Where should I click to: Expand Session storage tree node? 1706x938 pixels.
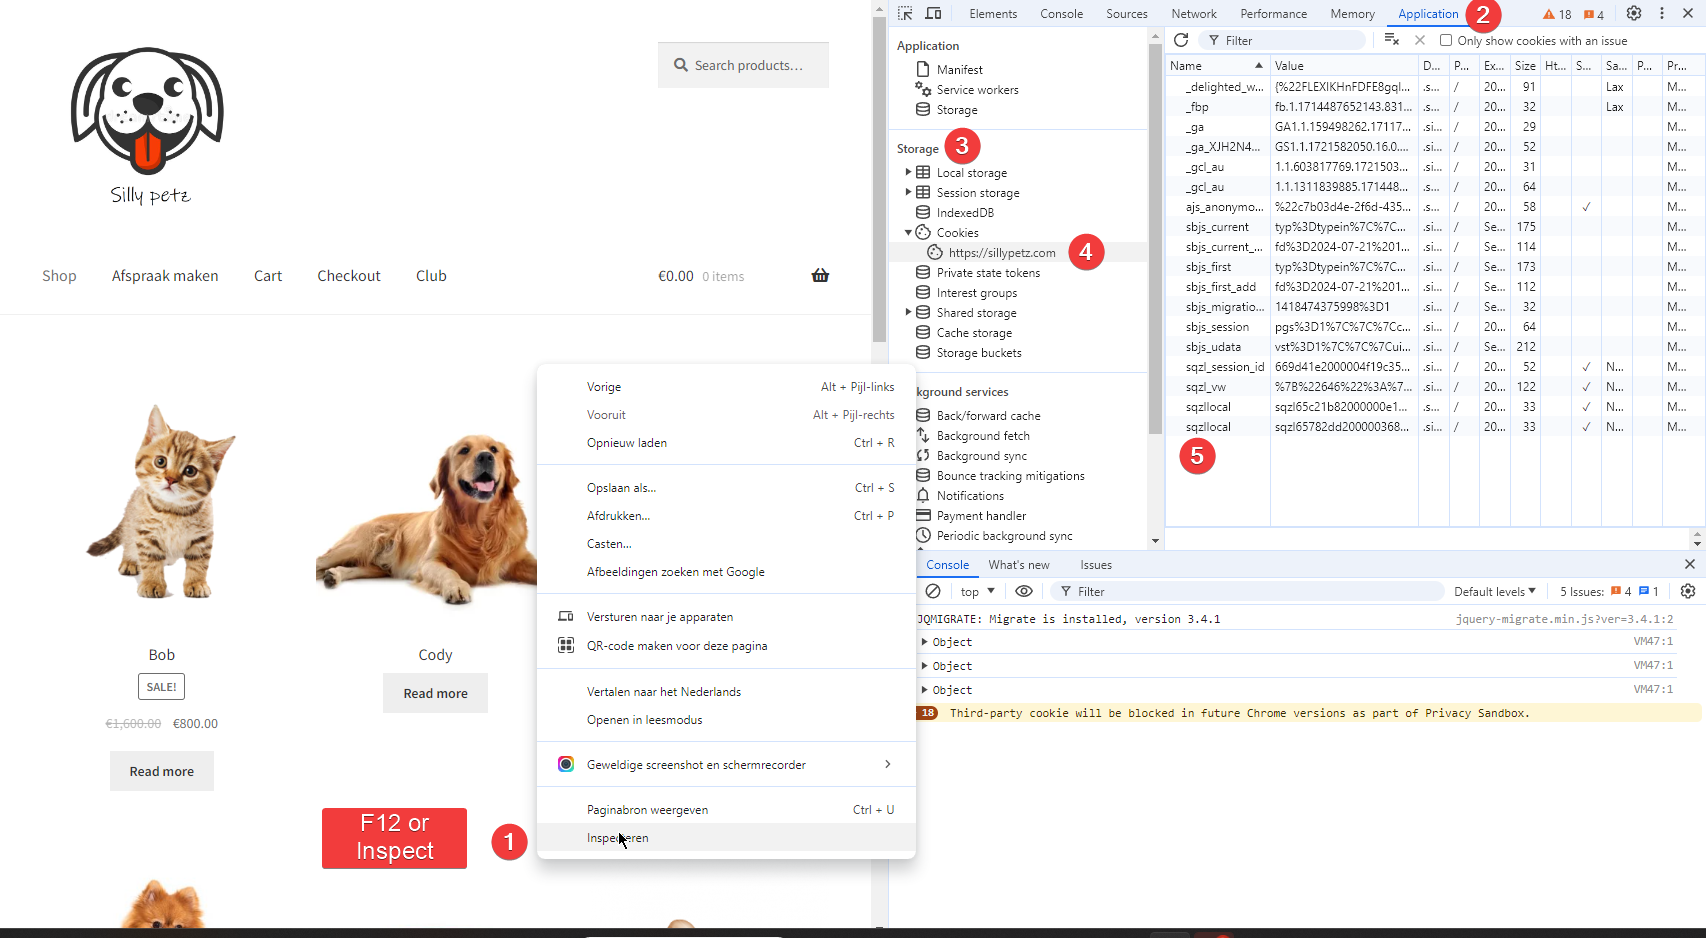tap(908, 192)
